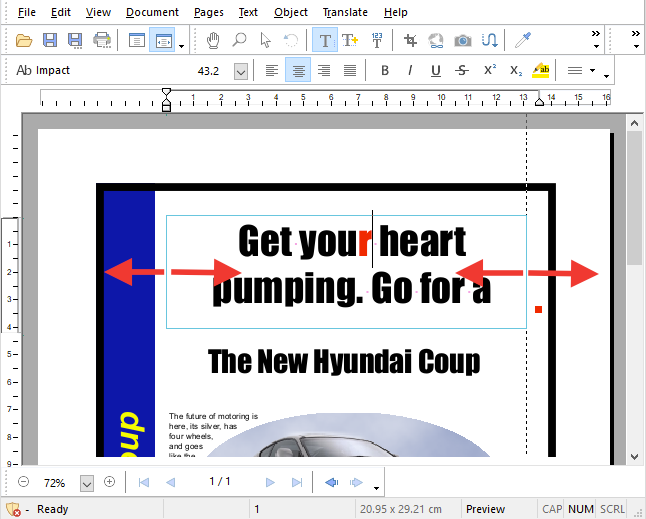Screen dimensions: 646x519
Task: Click the vertical scrollbar down arrow
Action: coord(634,456)
